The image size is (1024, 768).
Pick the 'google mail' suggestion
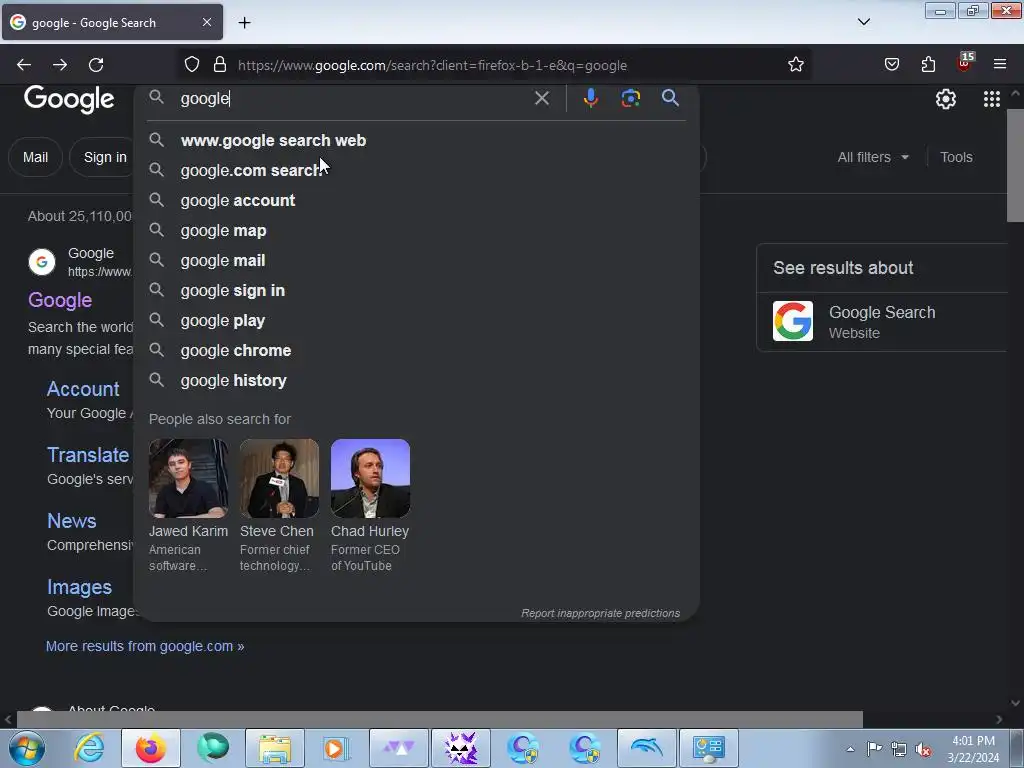[416, 261]
